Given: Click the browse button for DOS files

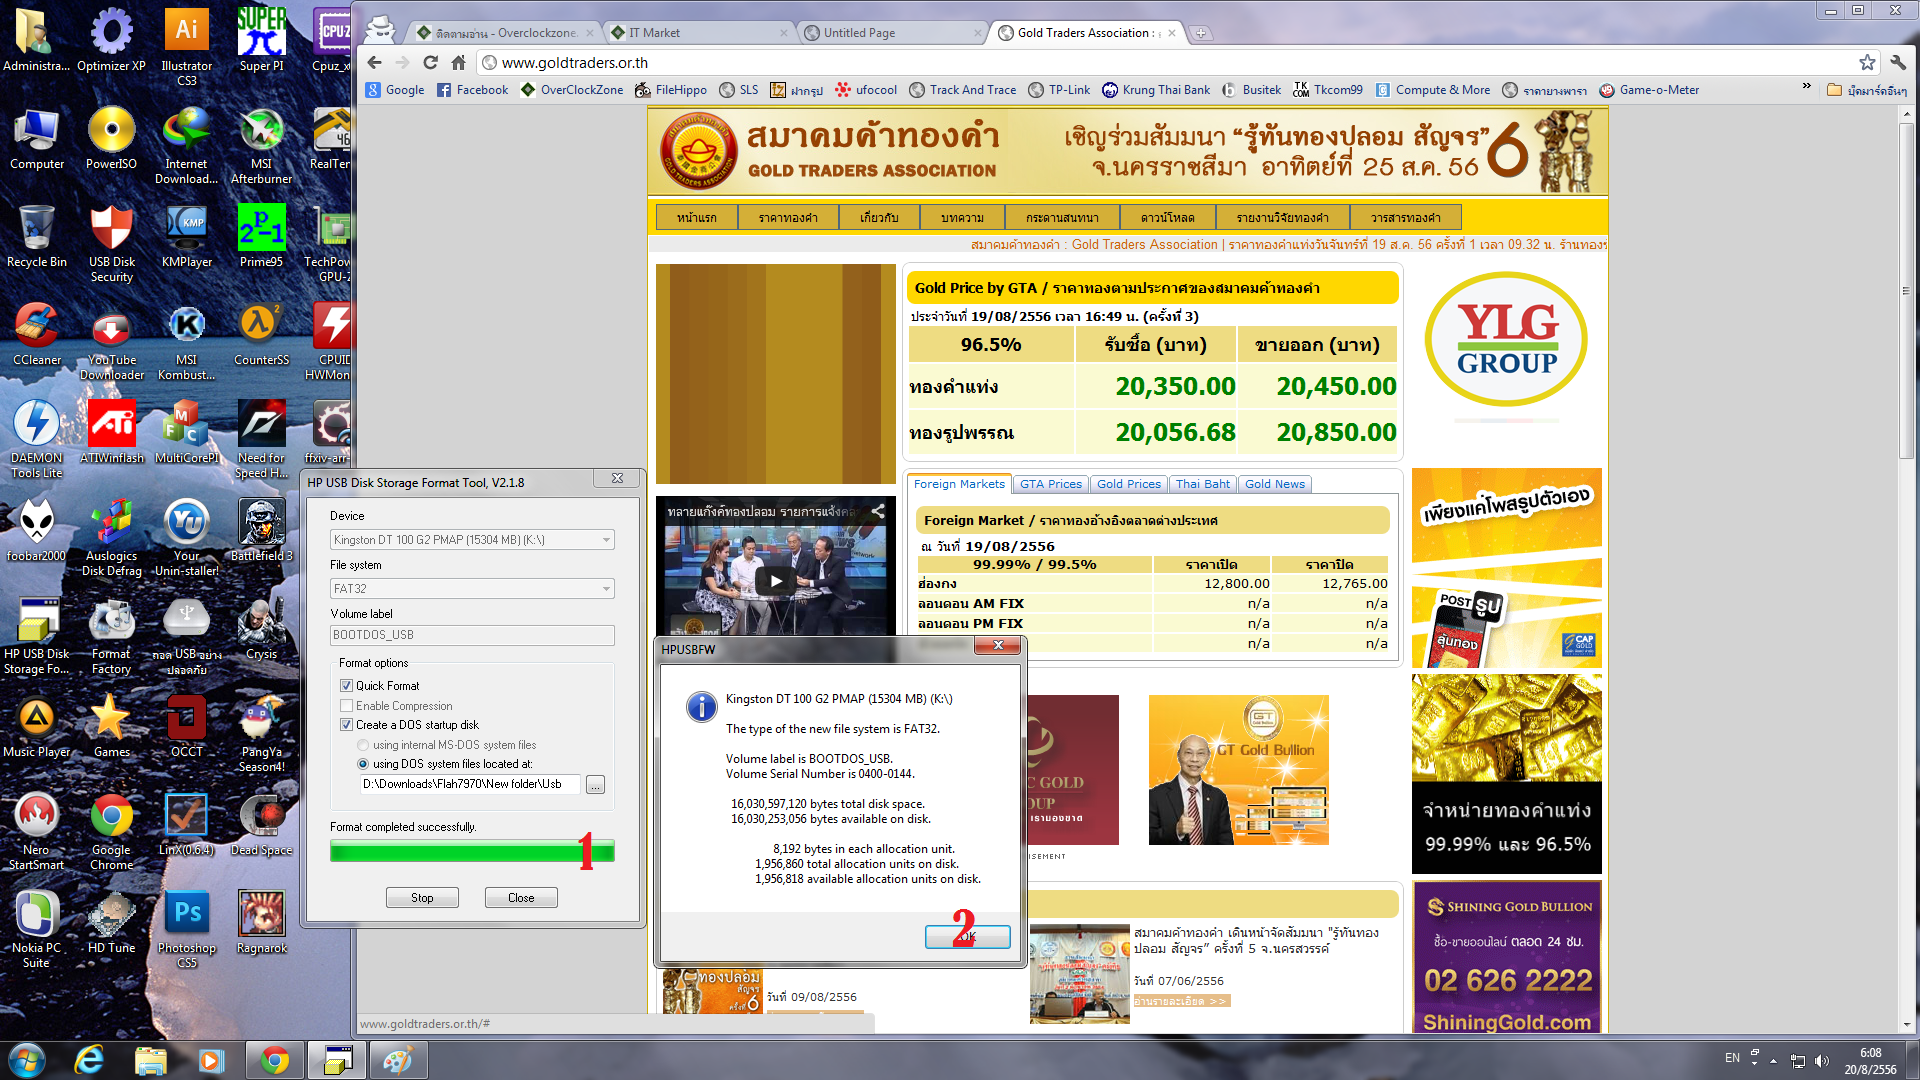Looking at the screenshot, I should coord(595,785).
